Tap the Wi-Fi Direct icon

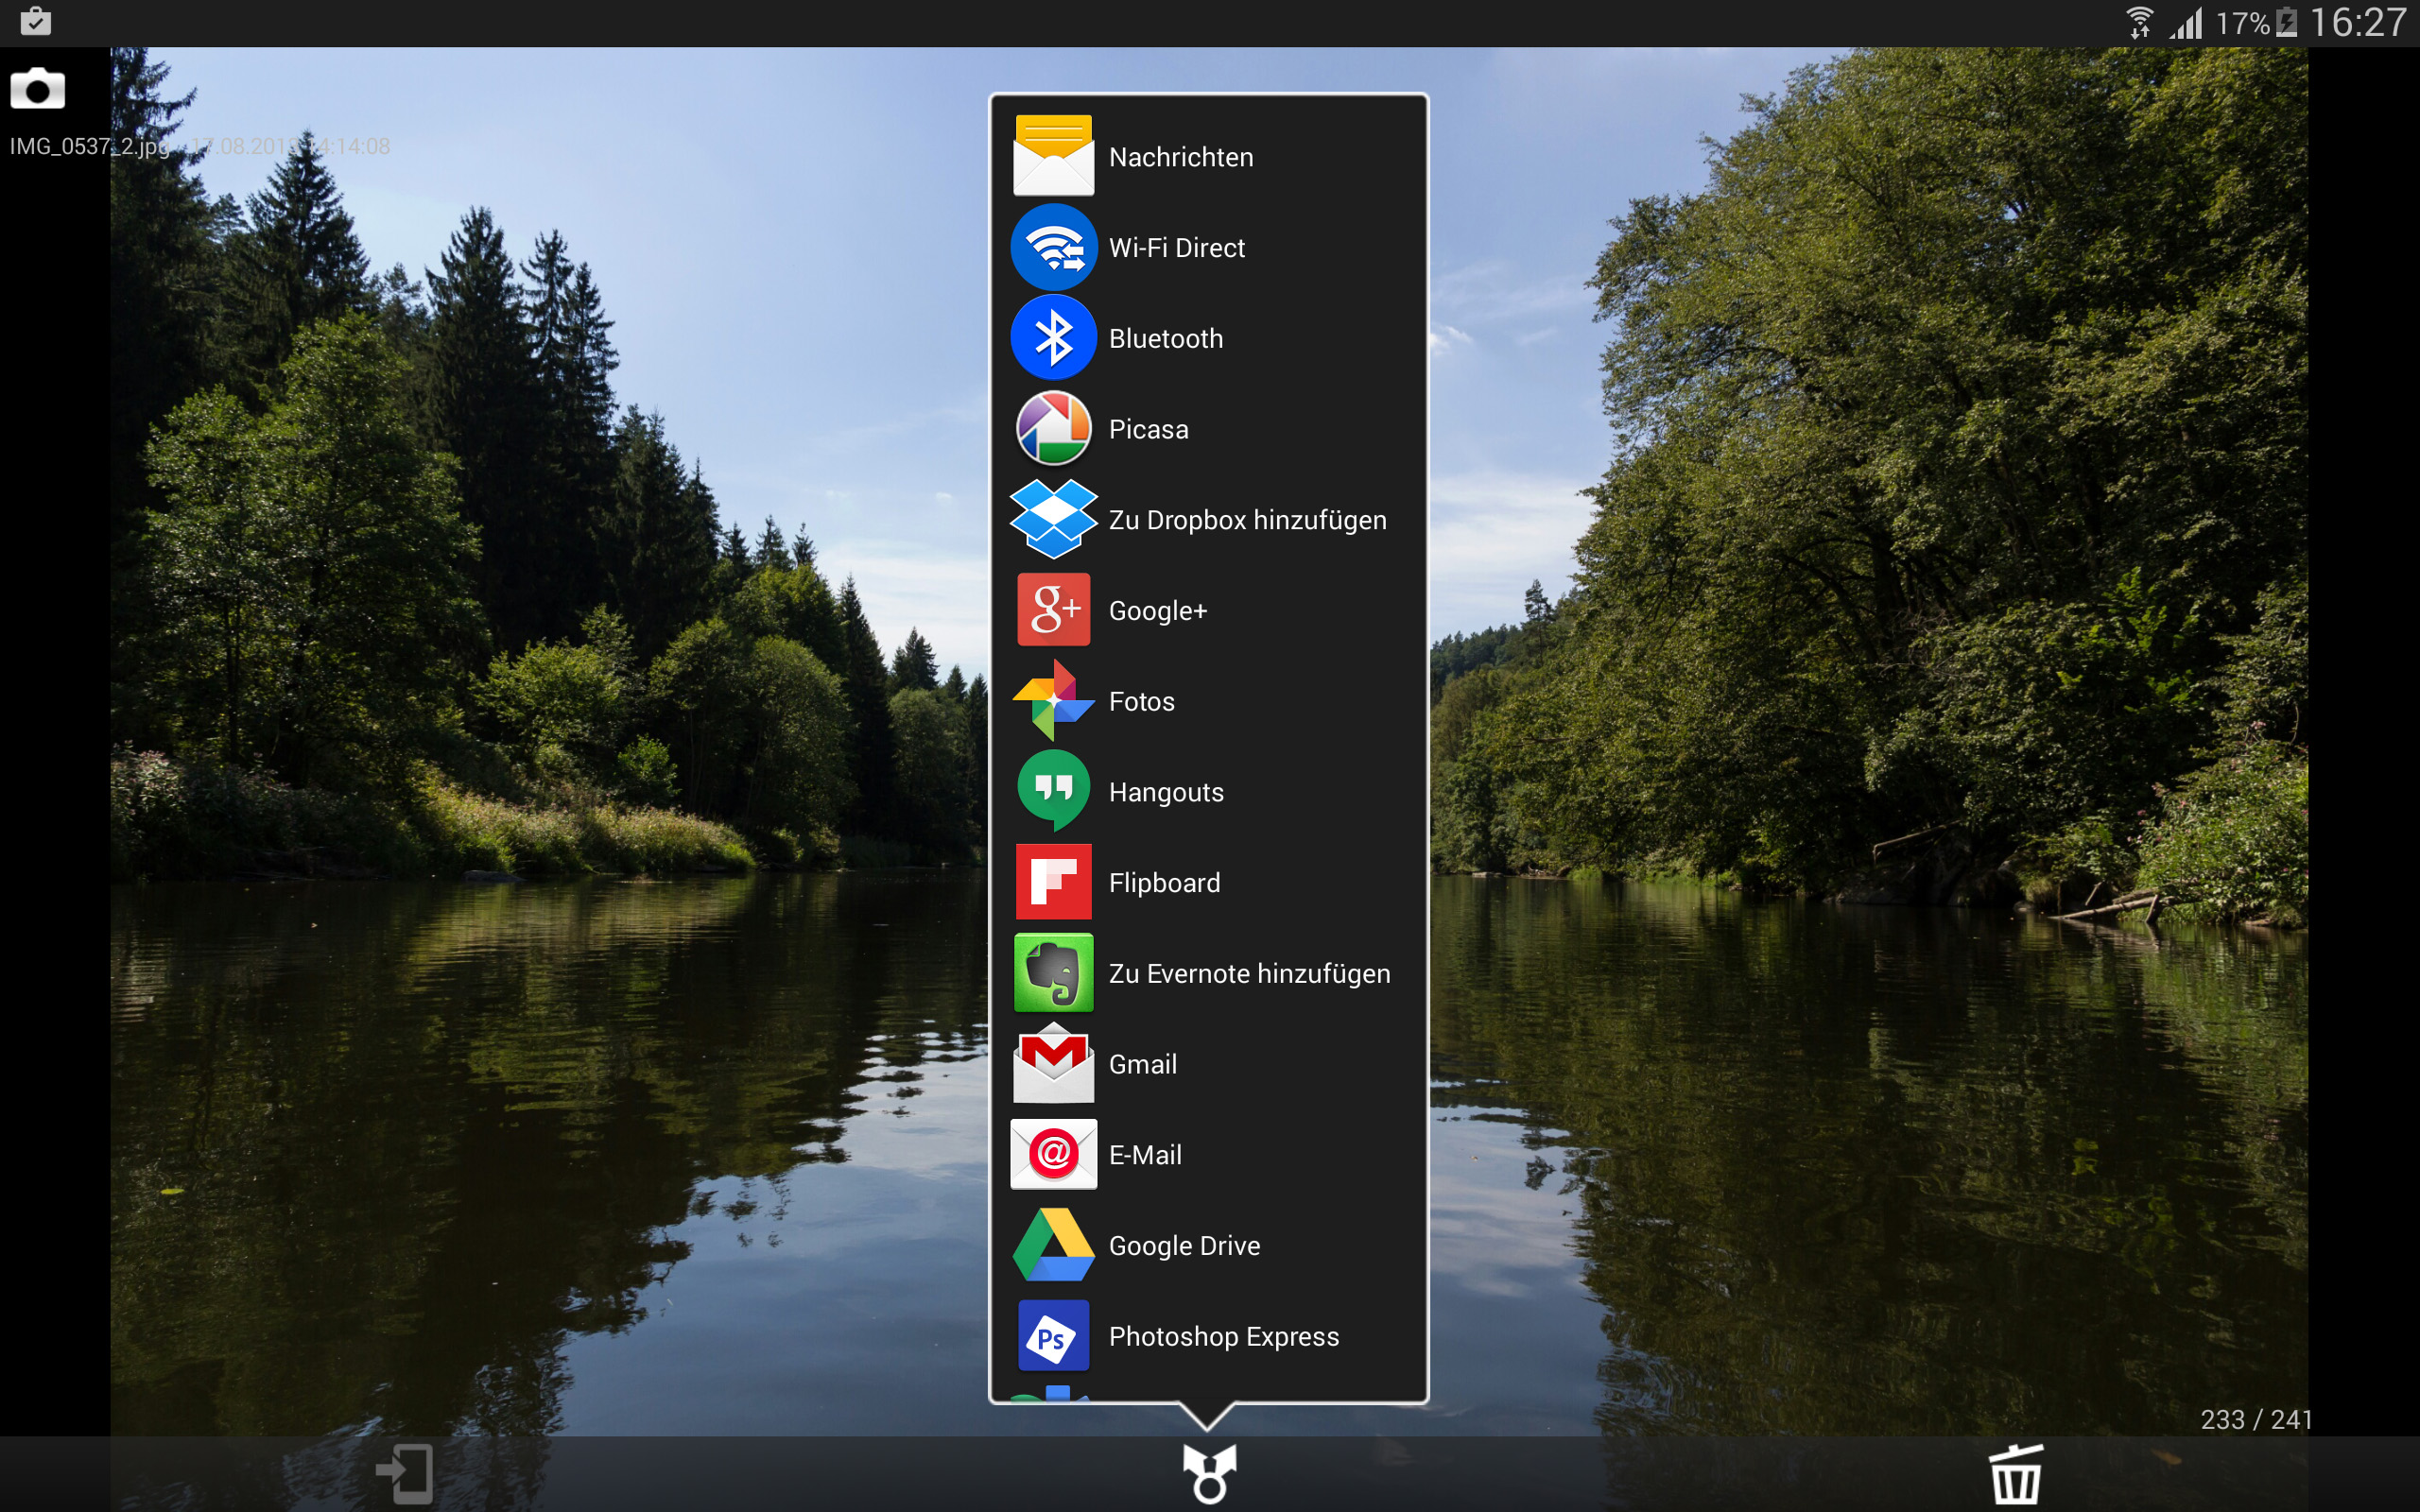tap(1053, 248)
